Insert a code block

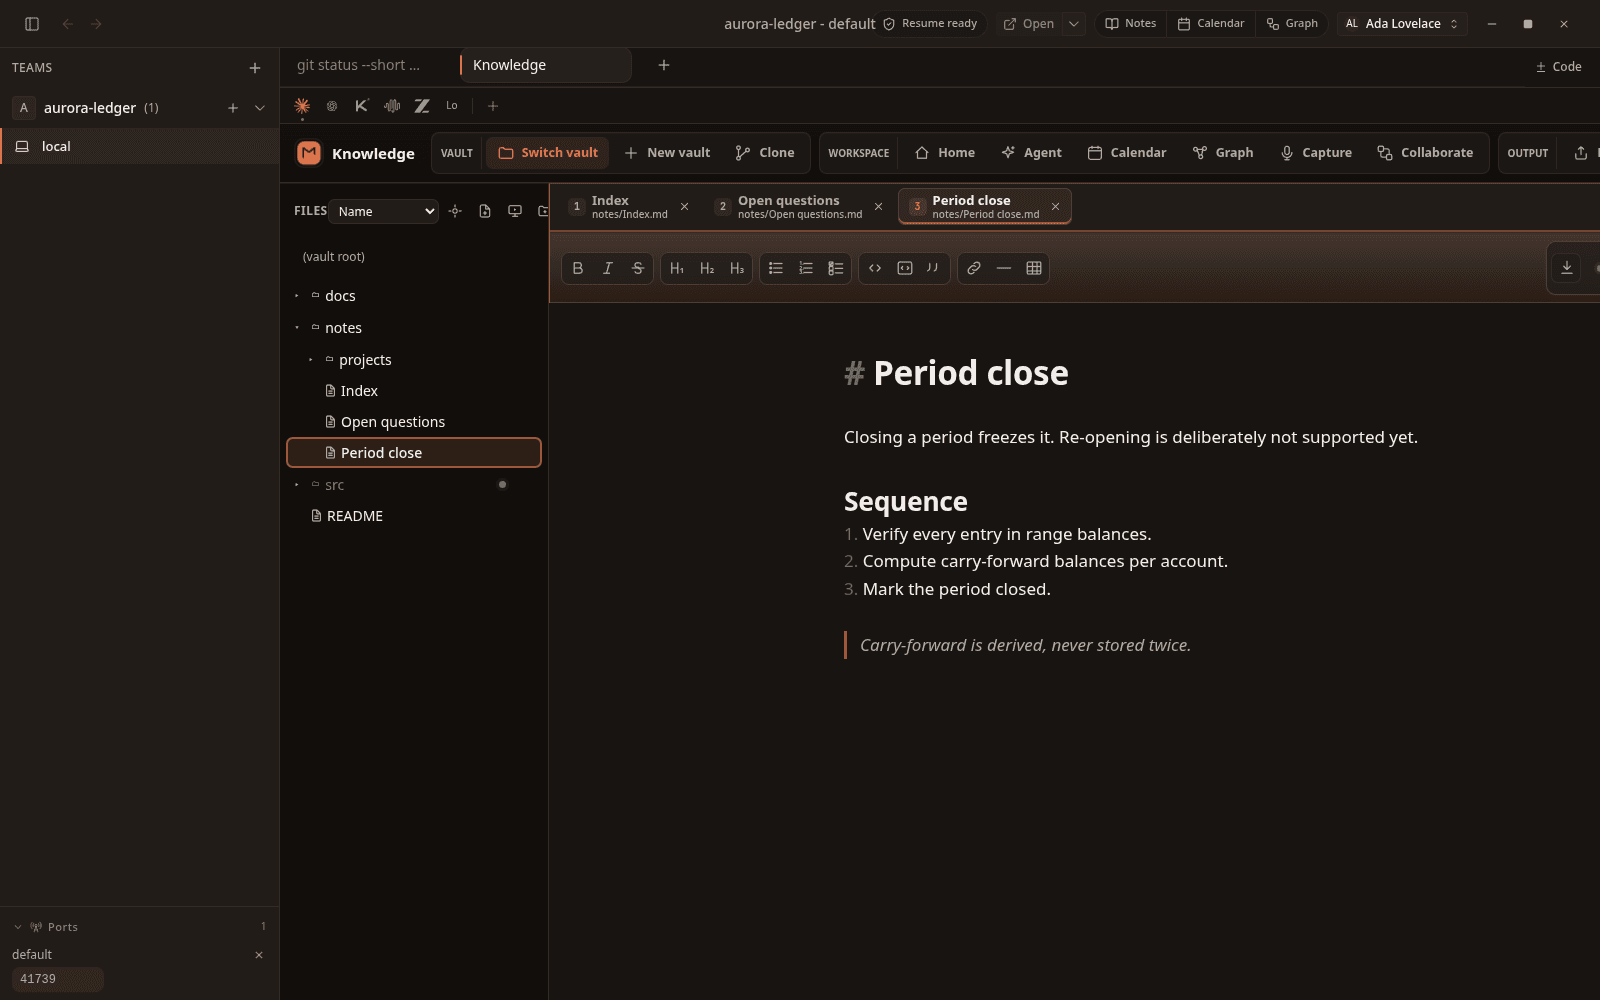905,268
